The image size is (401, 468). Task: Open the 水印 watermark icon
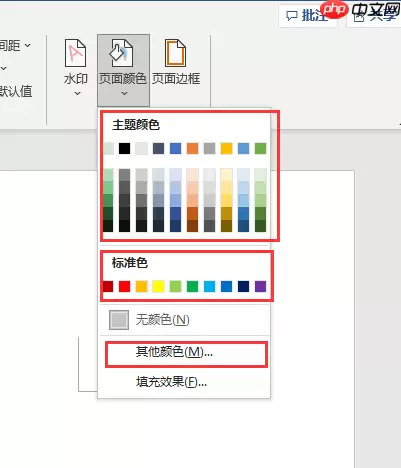tap(75, 53)
